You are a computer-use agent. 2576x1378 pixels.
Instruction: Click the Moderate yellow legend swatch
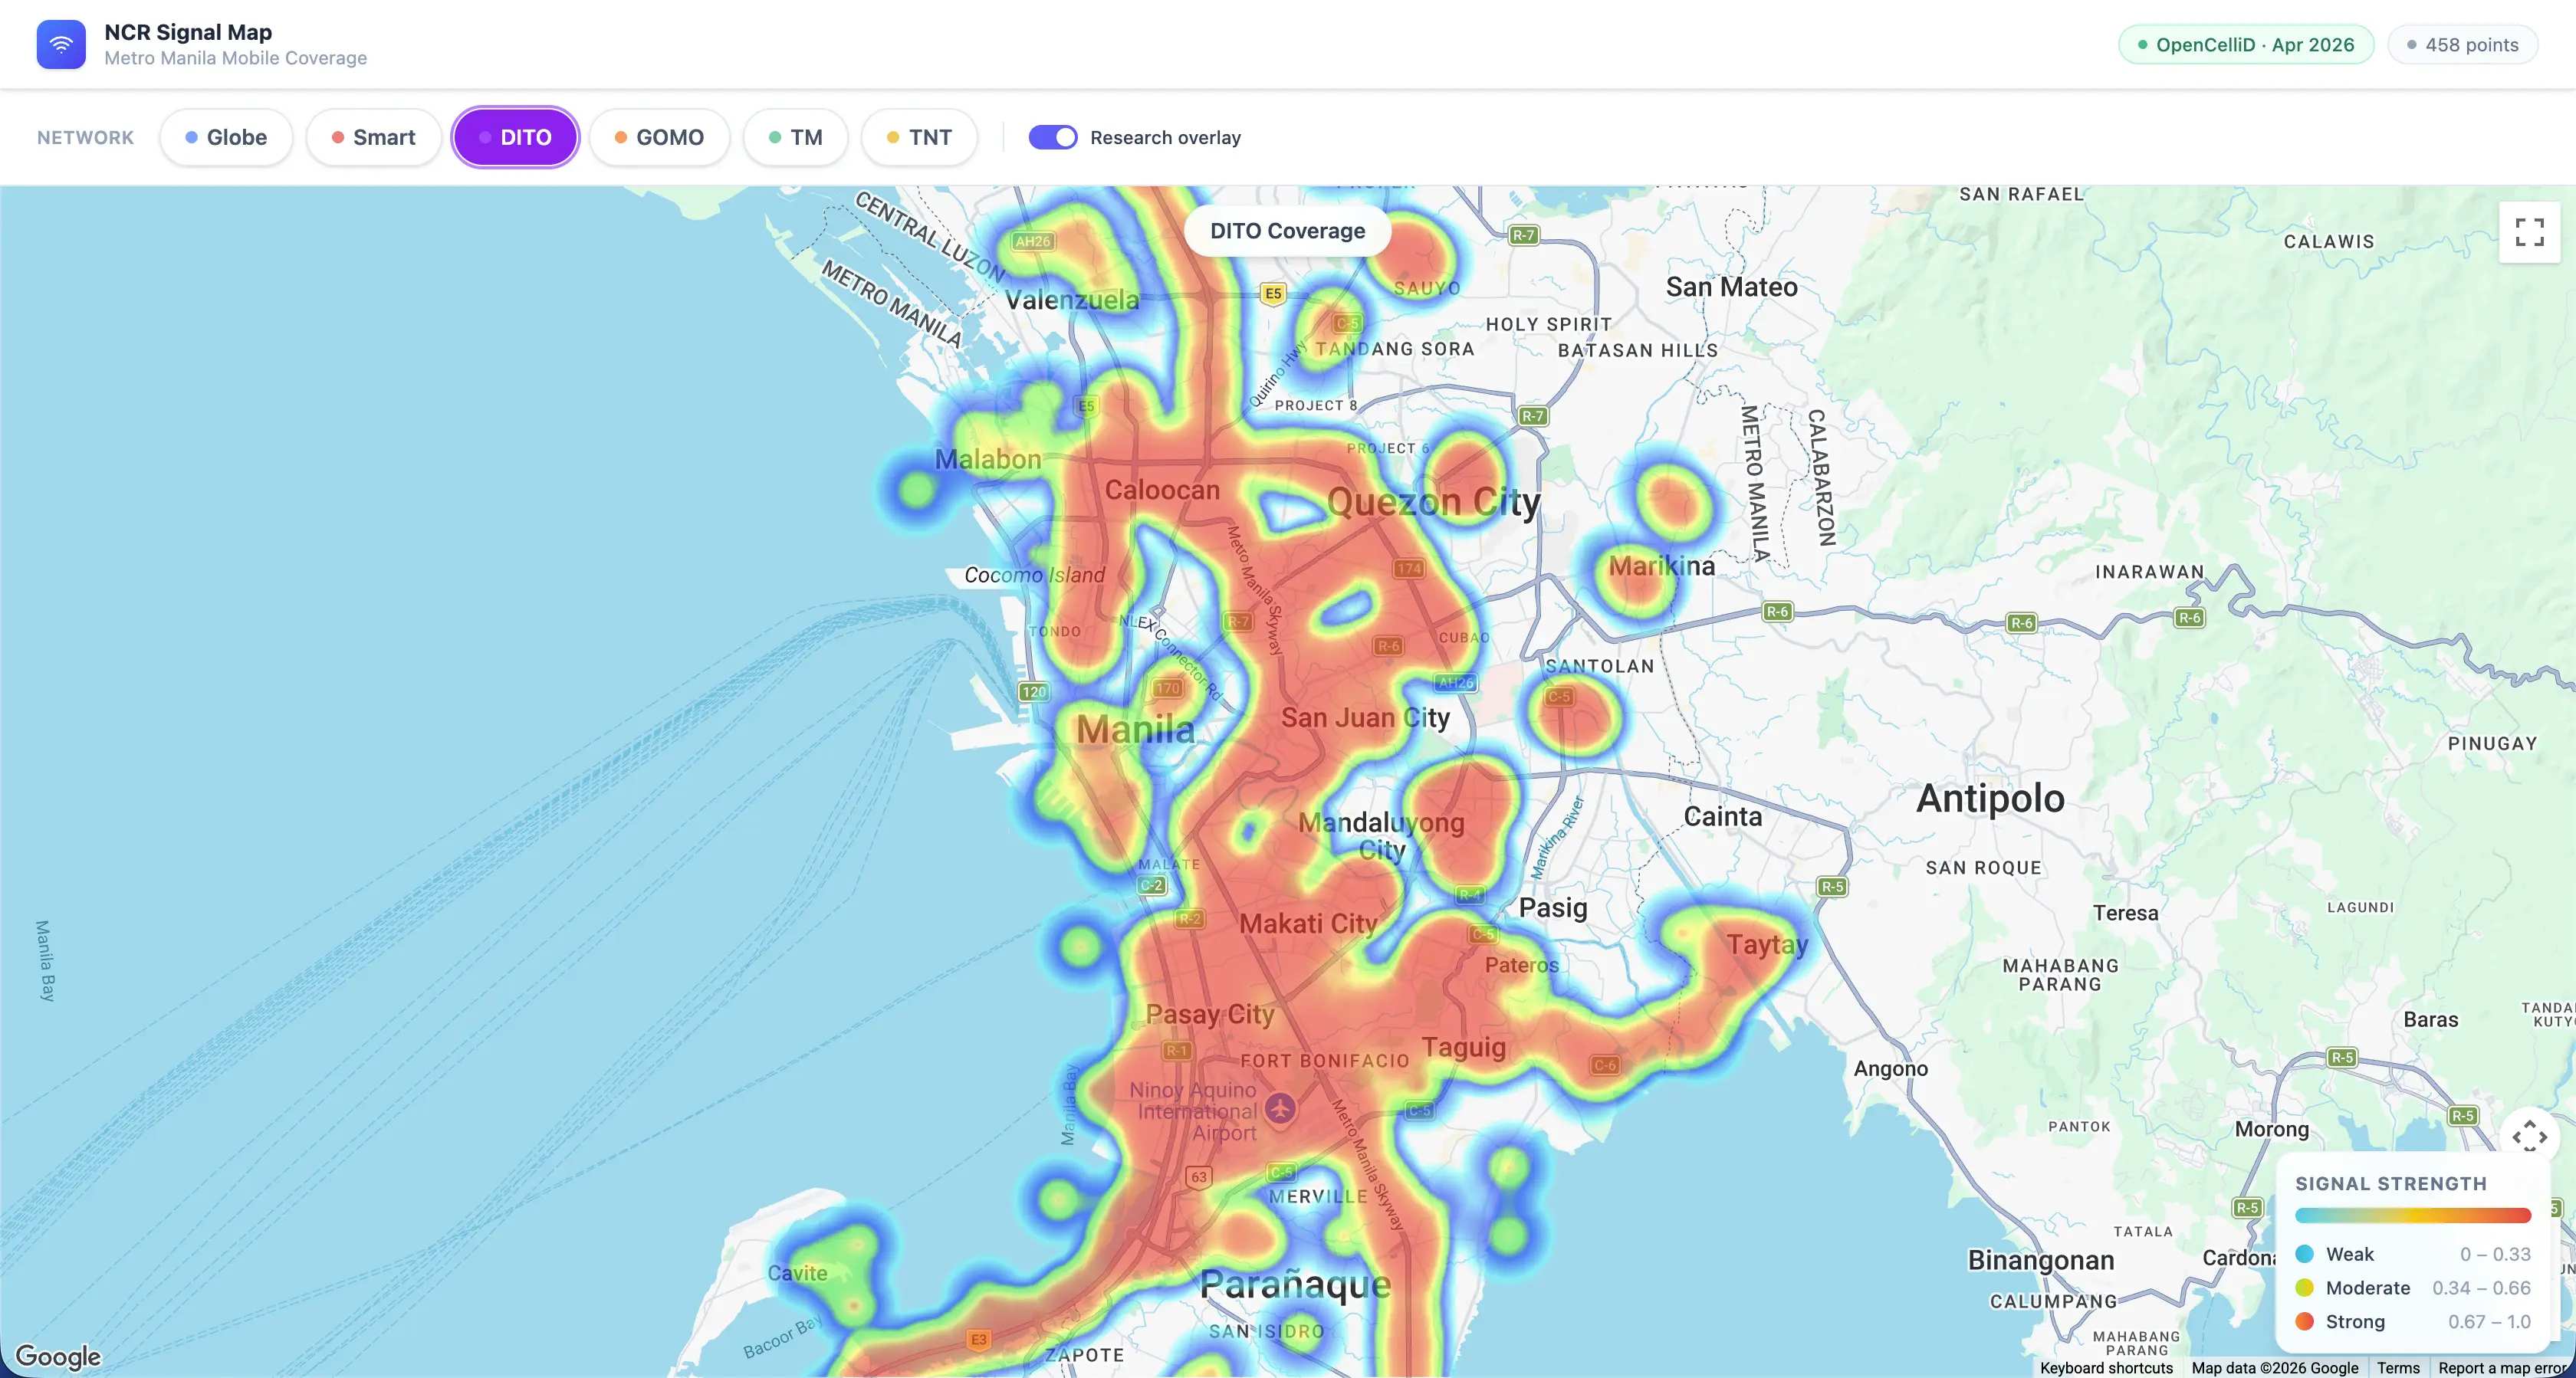(x=2305, y=1288)
